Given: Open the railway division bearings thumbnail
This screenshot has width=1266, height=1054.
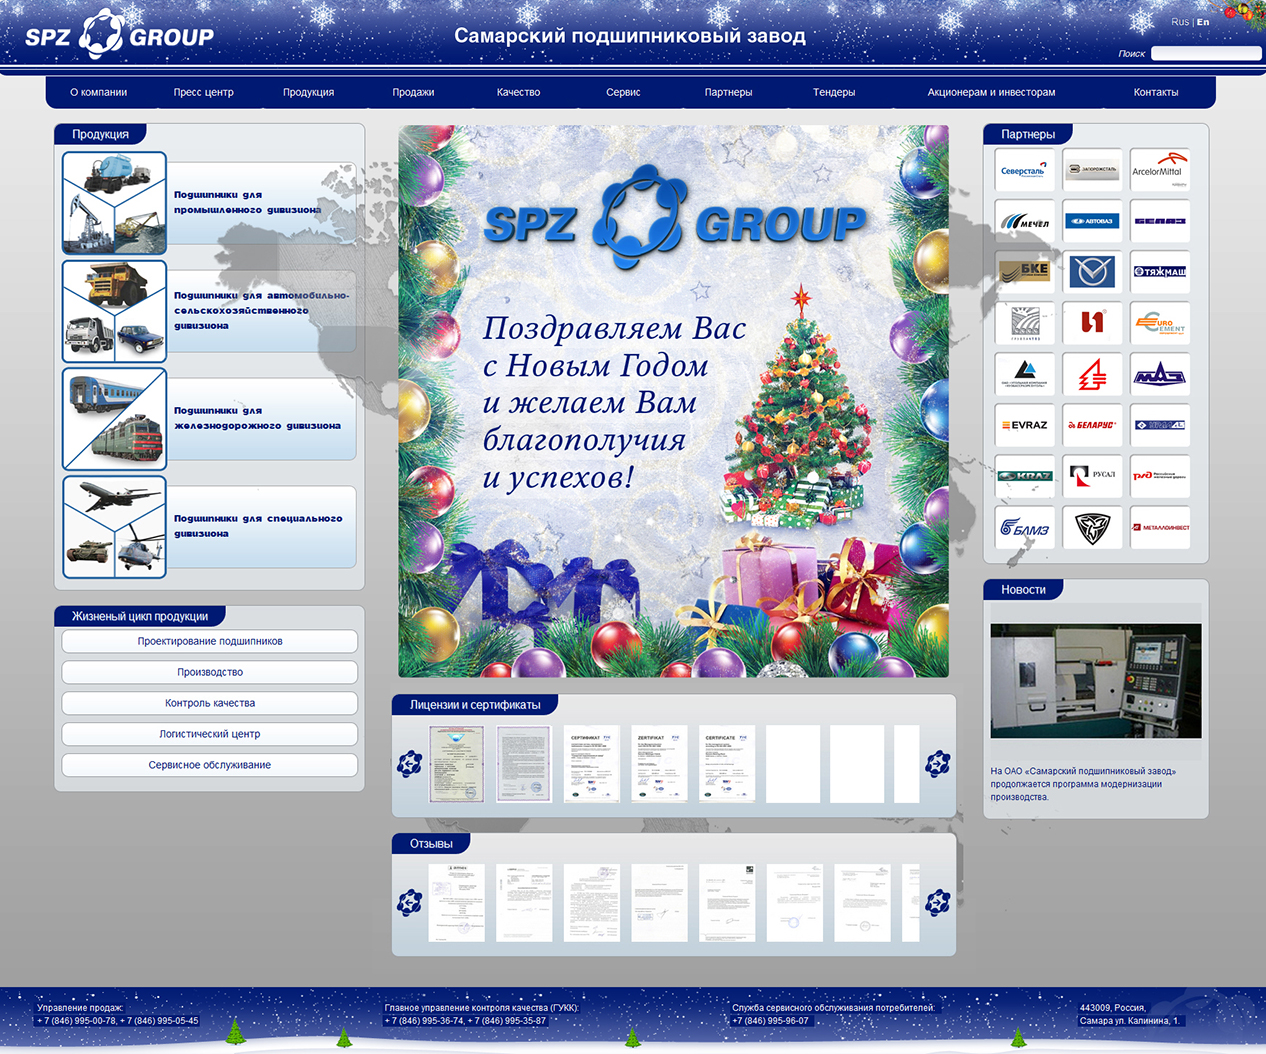Looking at the screenshot, I should tap(114, 419).
